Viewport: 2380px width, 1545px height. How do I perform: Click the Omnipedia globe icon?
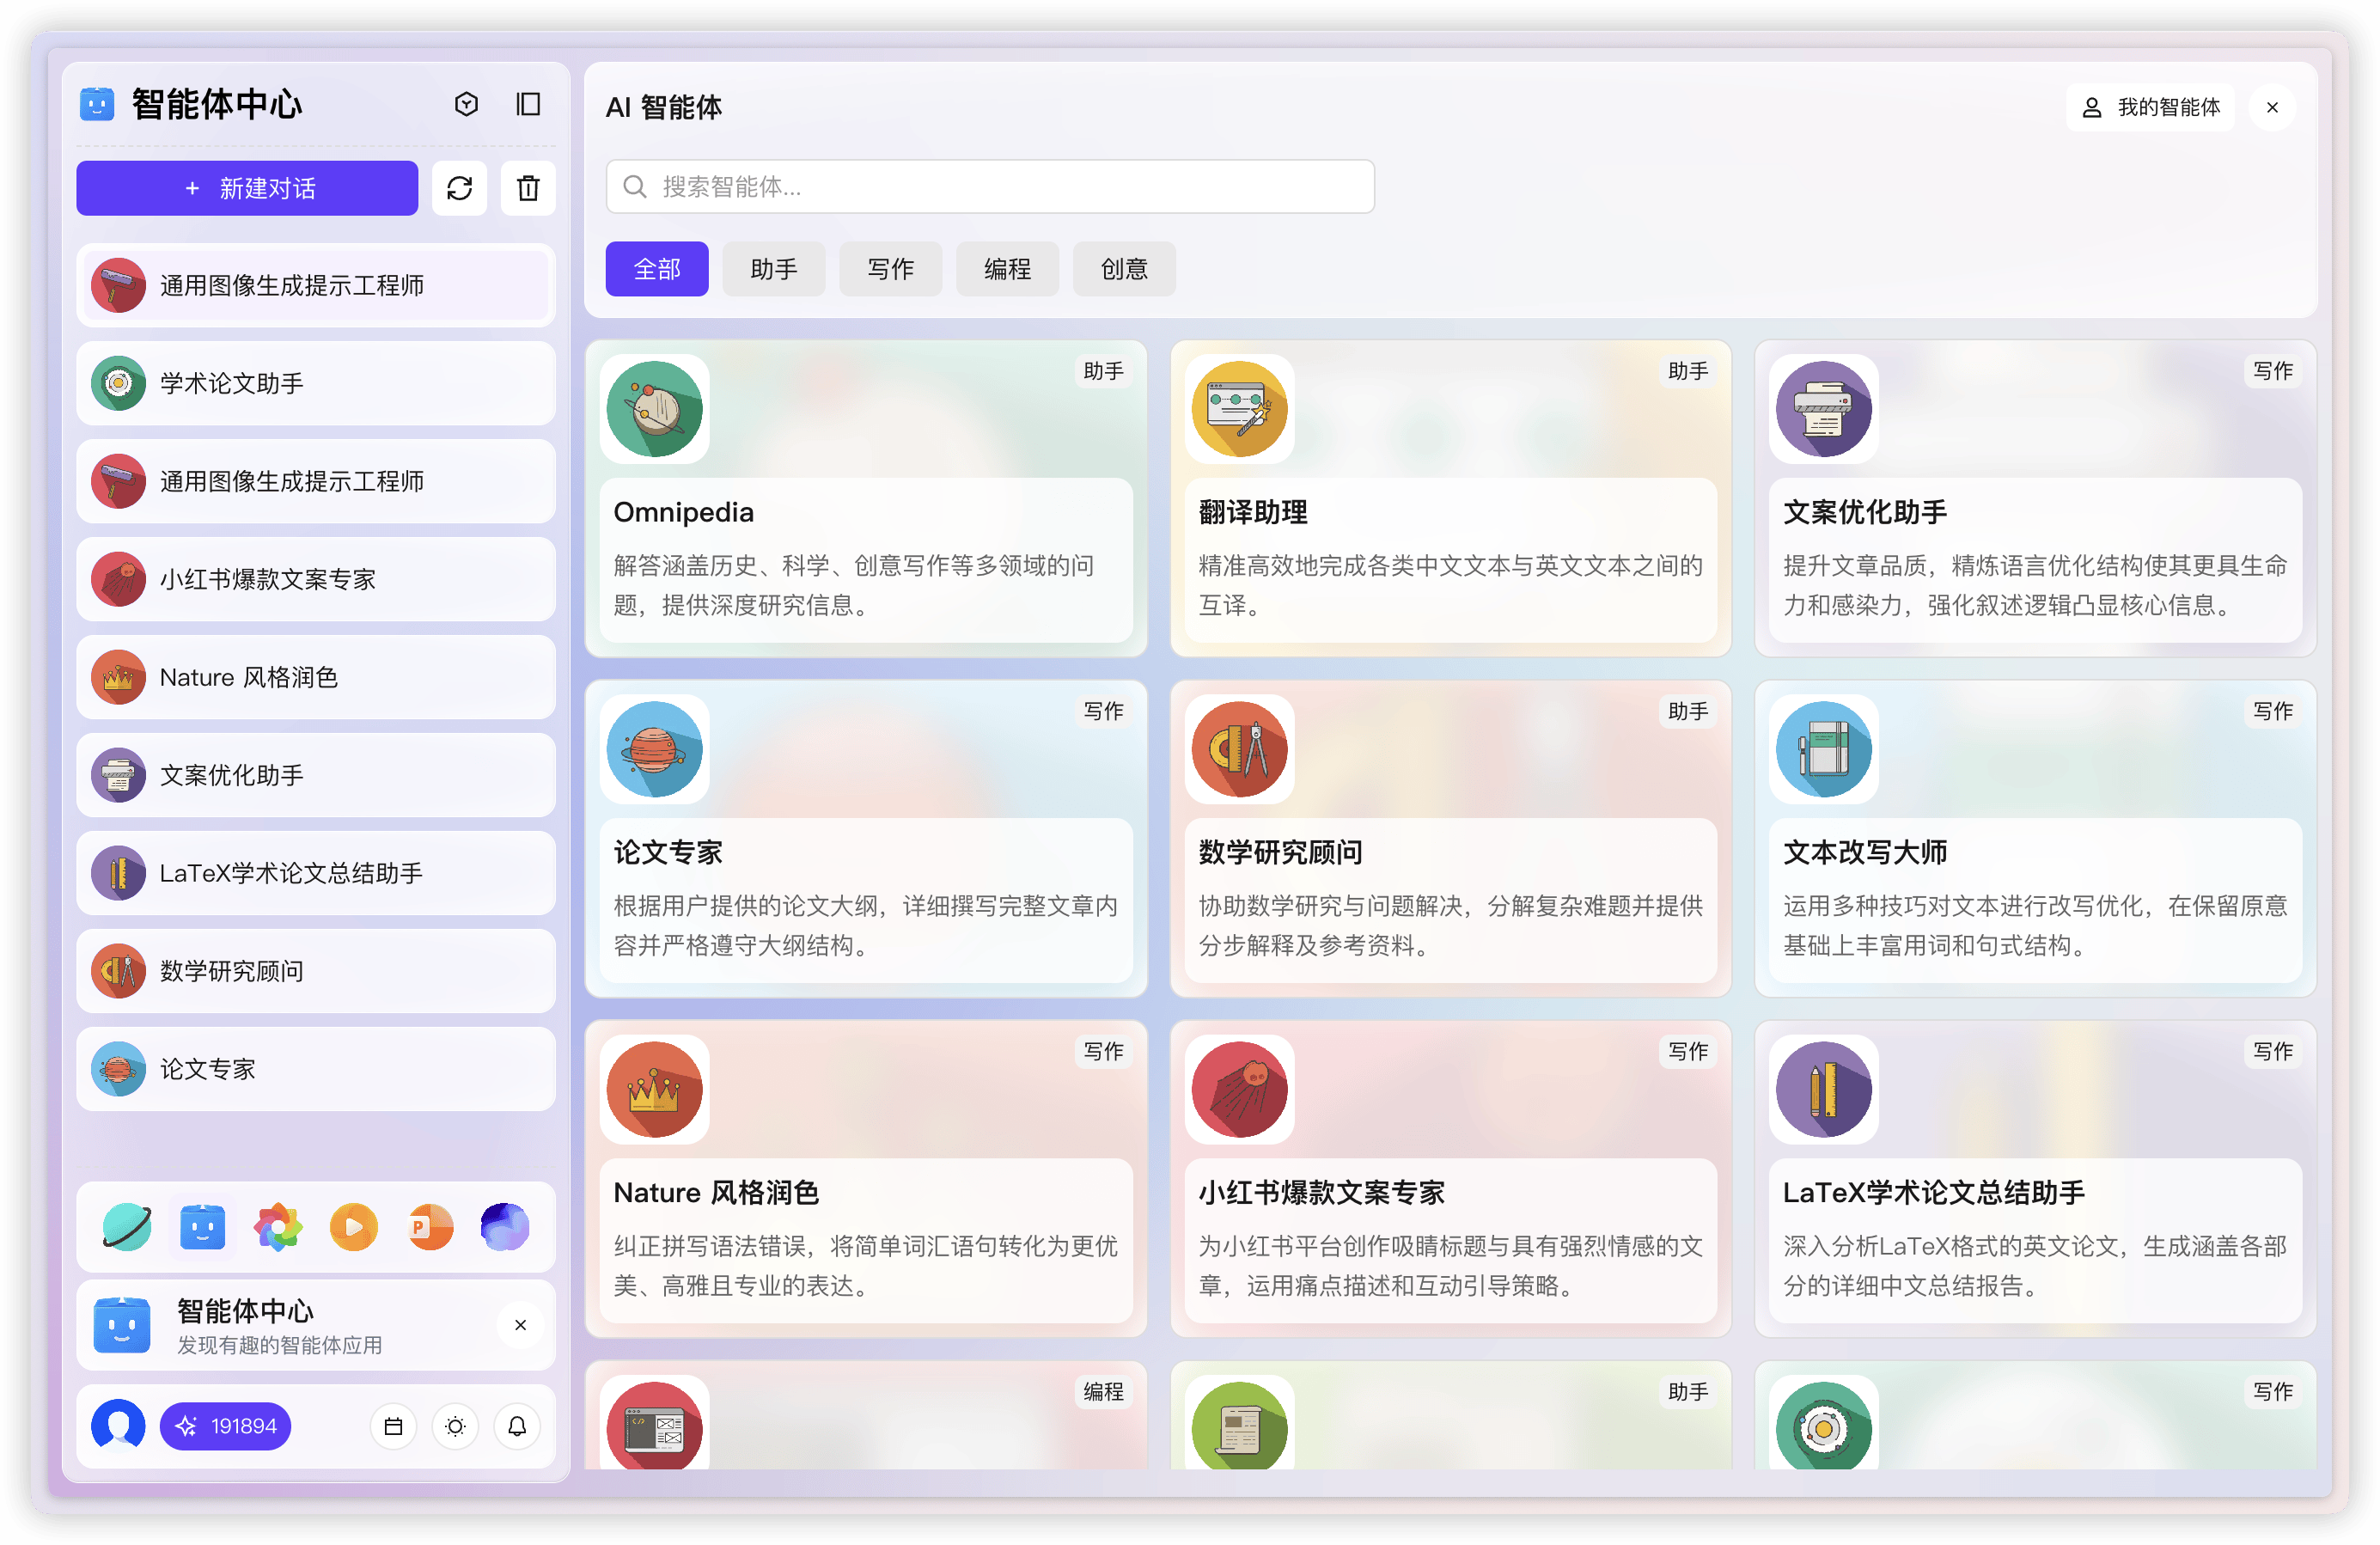coord(655,409)
